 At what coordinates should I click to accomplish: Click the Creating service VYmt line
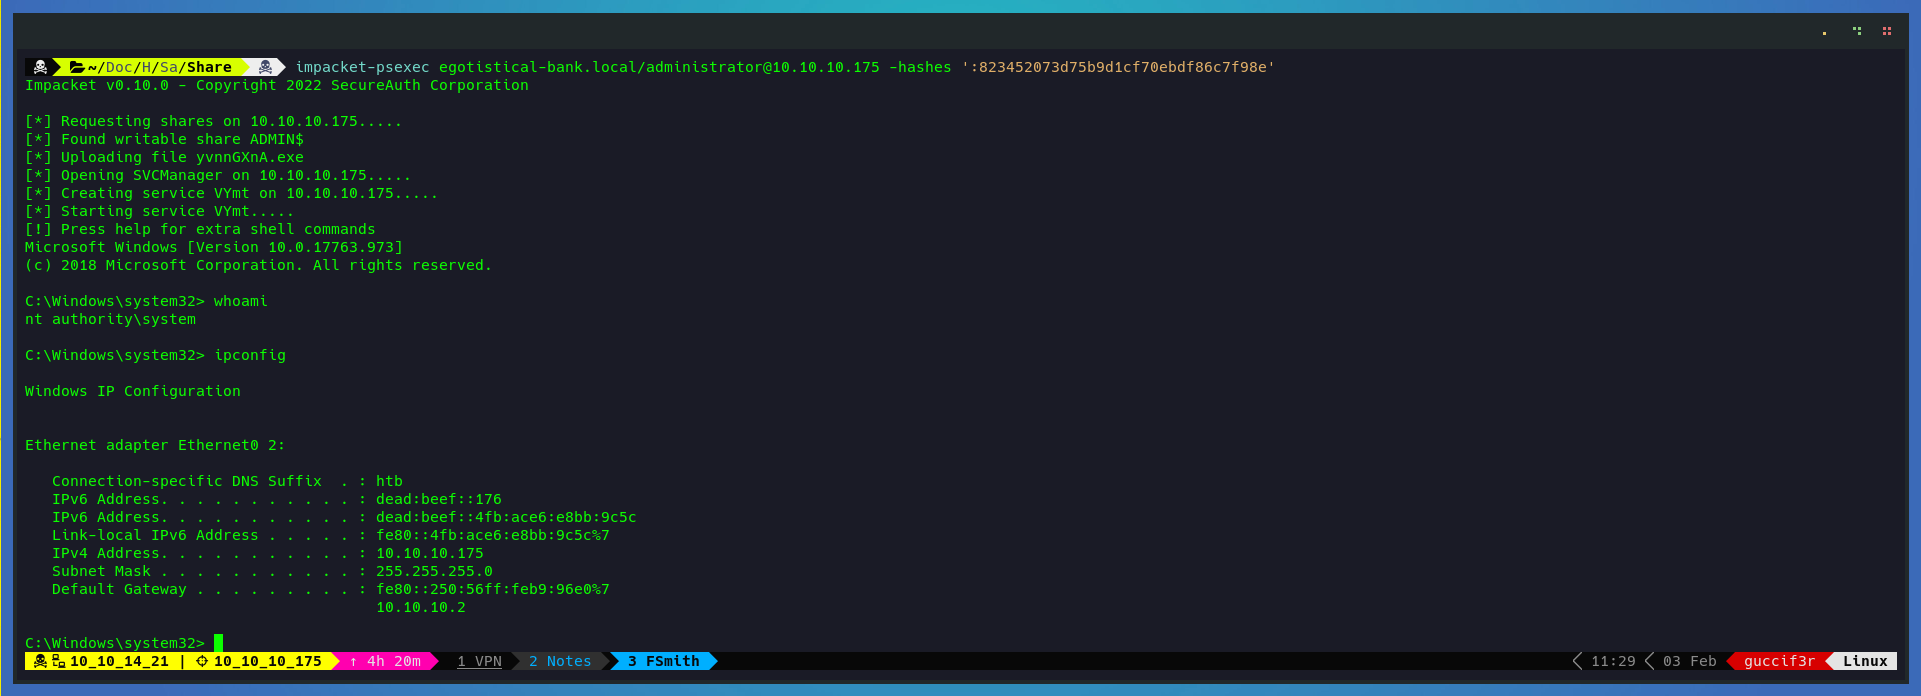tap(231, 193)
